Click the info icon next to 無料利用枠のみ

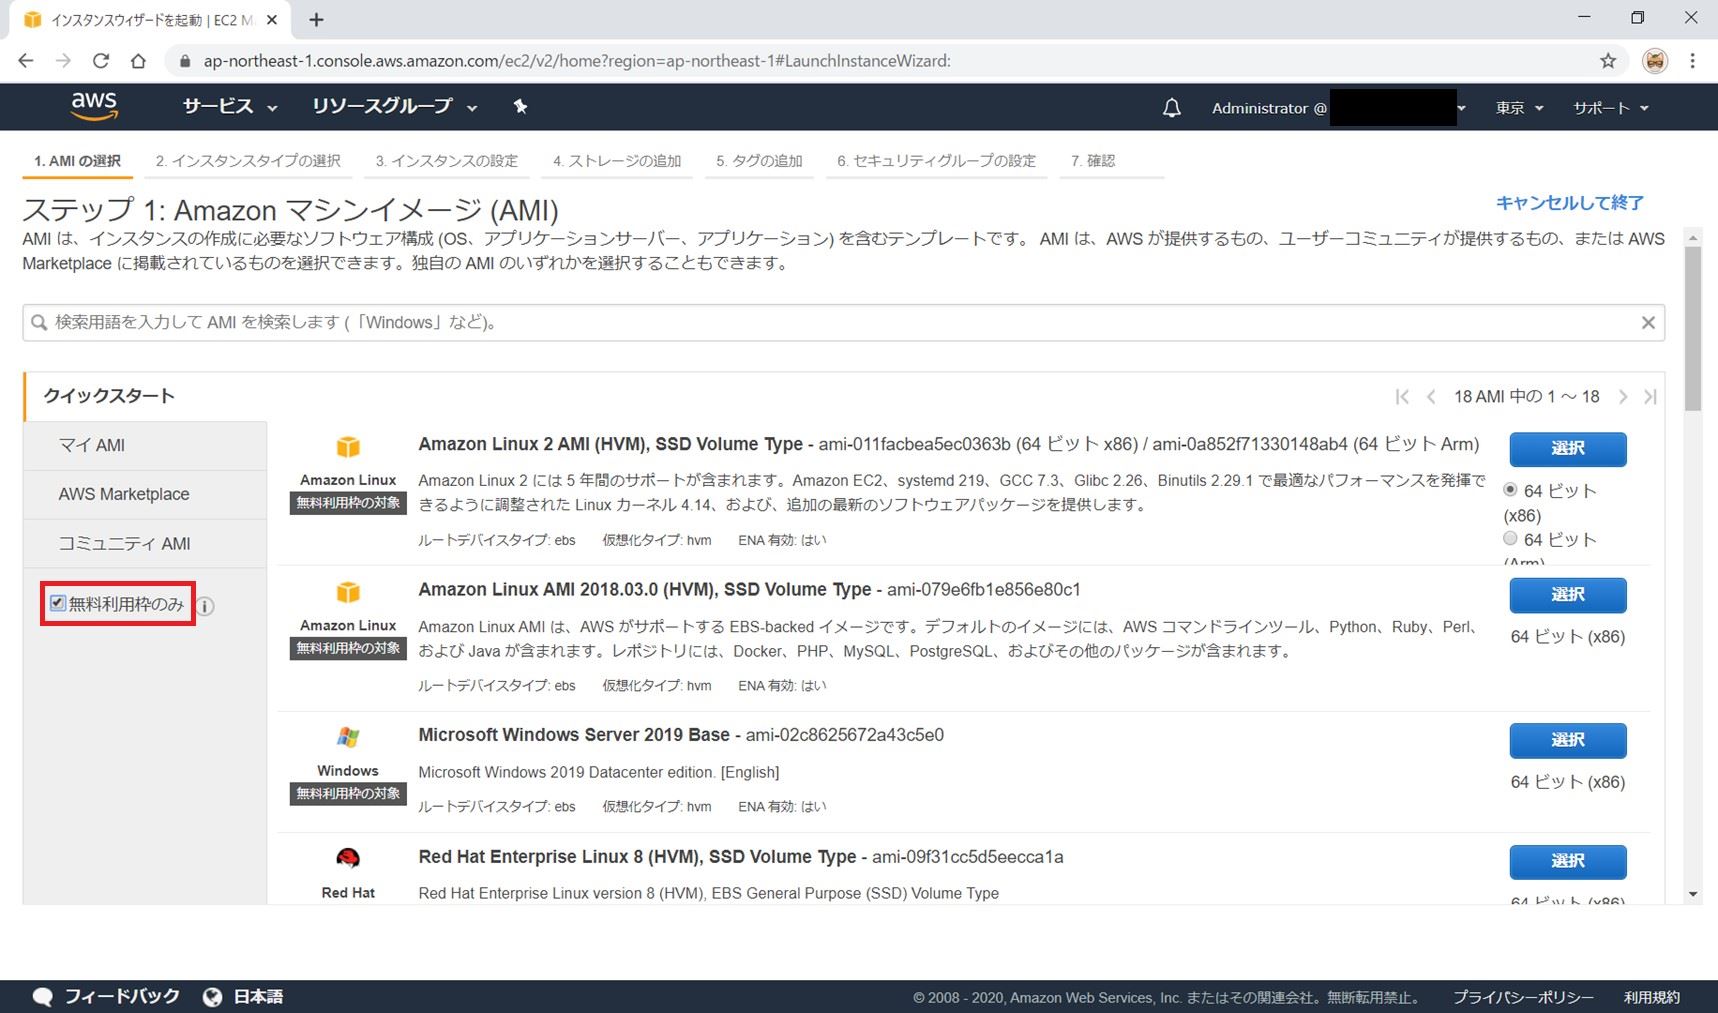(x=205, y=606)
